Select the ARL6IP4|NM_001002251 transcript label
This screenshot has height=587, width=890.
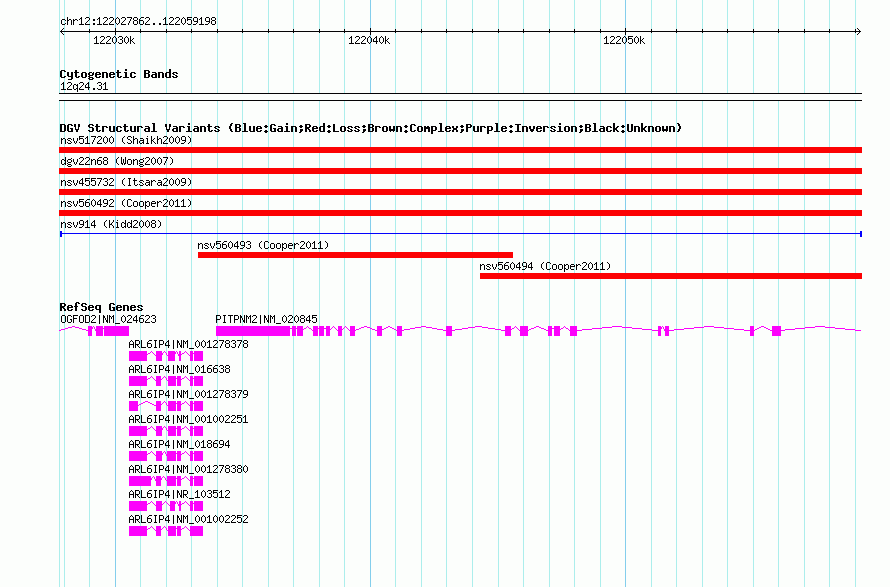tap(188, 419)
